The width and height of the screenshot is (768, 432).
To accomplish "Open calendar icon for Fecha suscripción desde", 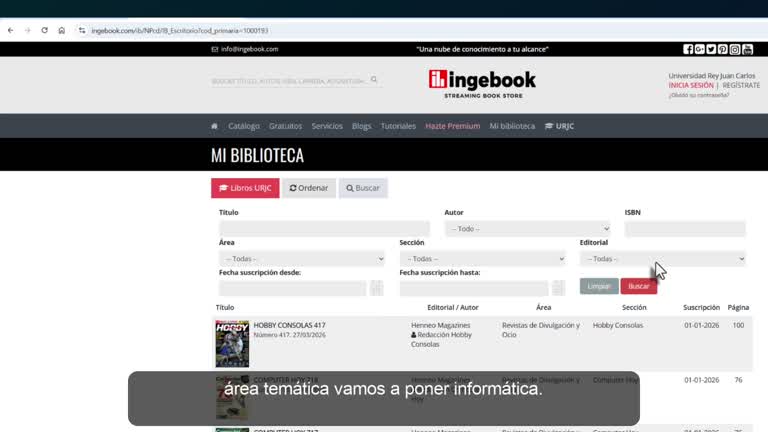I will 376,288.
